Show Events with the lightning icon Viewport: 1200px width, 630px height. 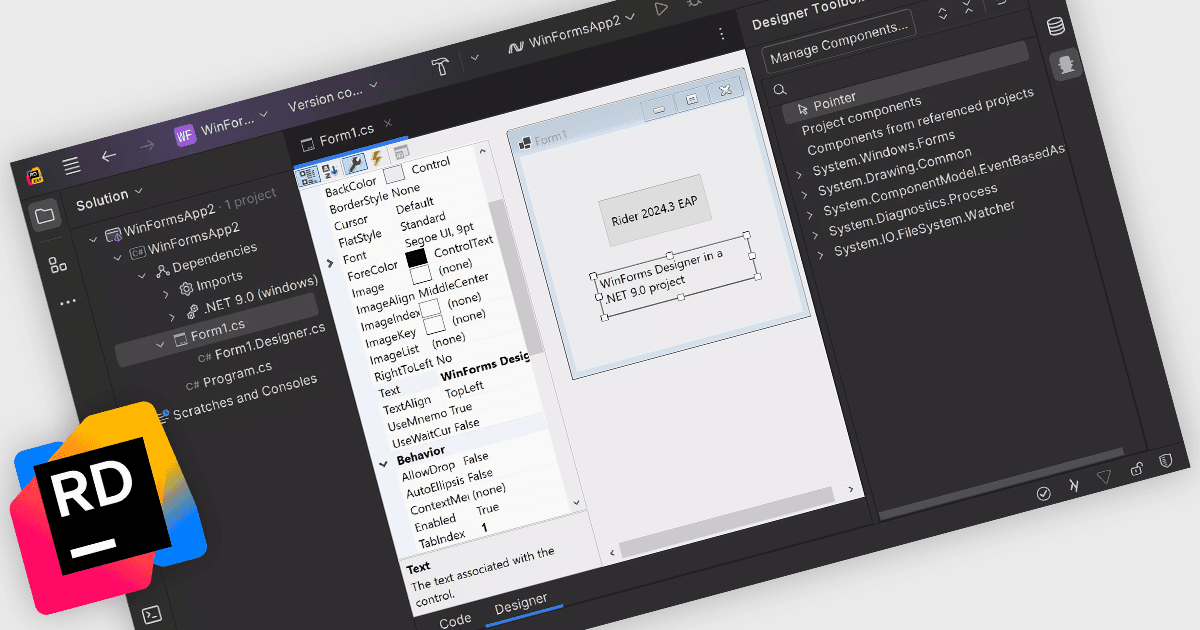click(376, 159)
